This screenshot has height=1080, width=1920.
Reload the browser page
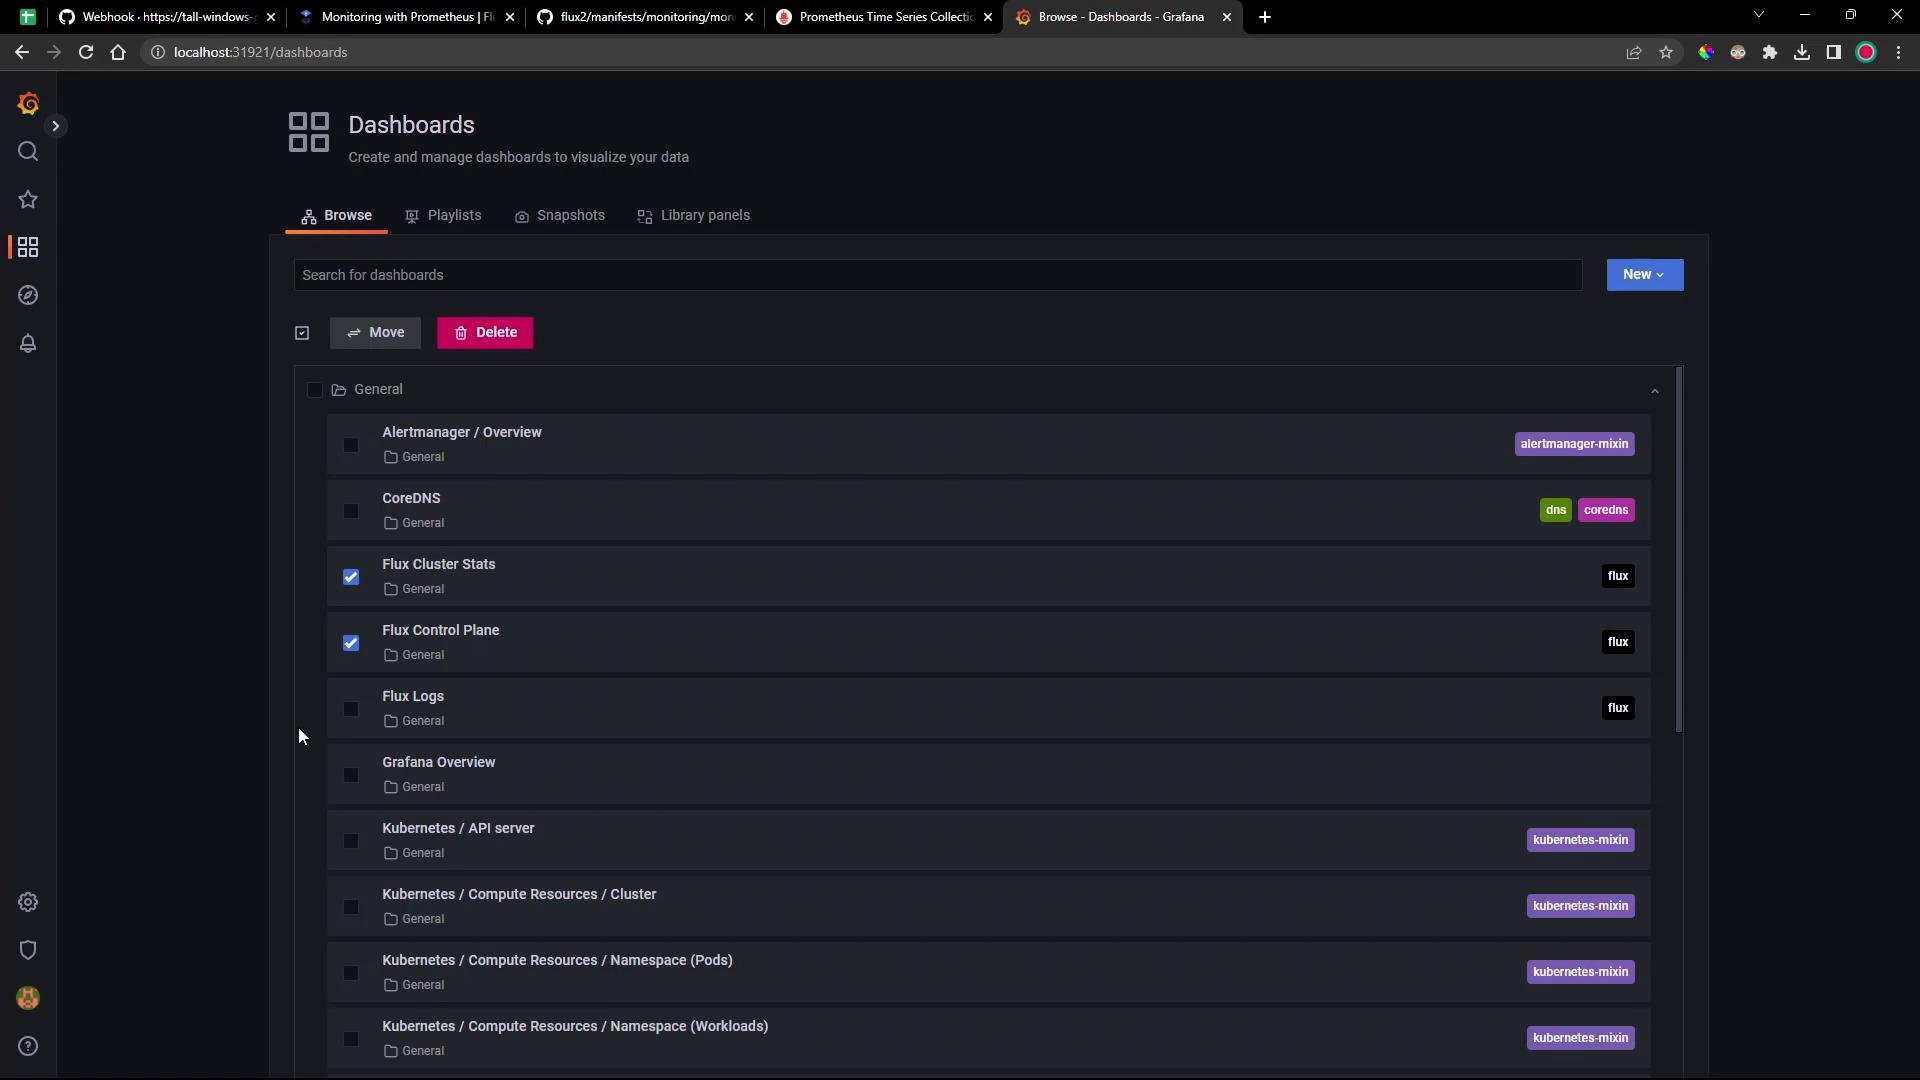point(86,52)
